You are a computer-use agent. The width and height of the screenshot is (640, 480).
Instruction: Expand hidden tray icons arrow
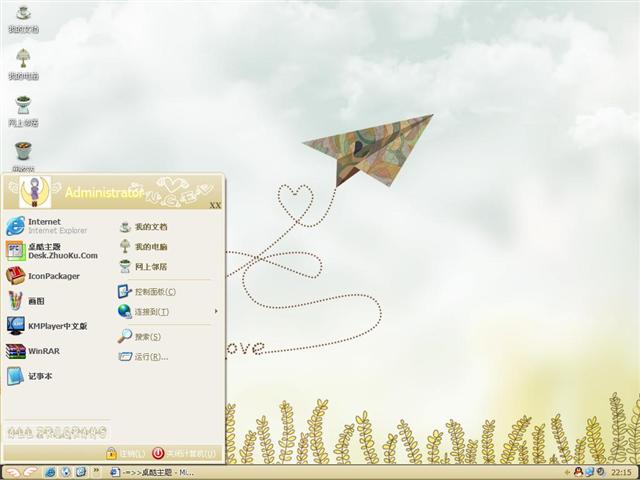[567, 473]
